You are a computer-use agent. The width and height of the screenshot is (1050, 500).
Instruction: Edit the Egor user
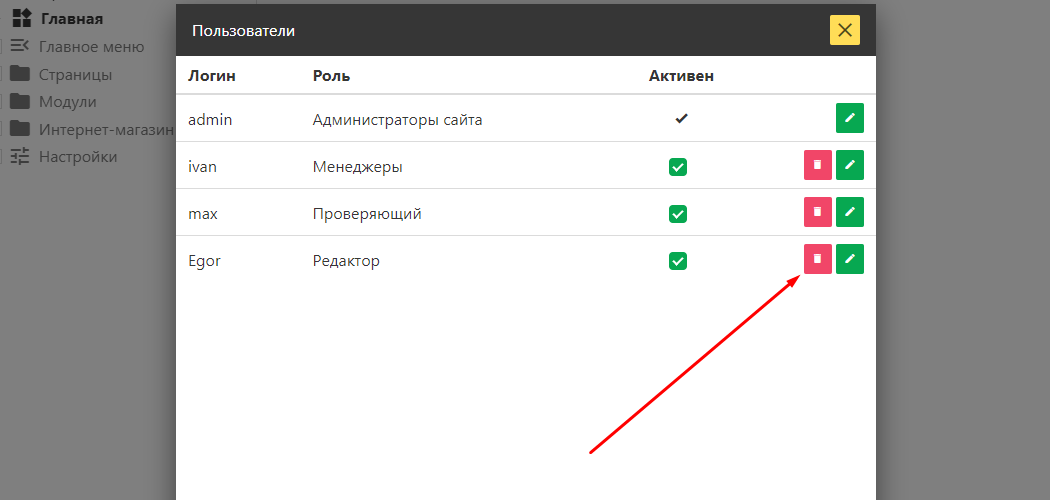point(850,259)
